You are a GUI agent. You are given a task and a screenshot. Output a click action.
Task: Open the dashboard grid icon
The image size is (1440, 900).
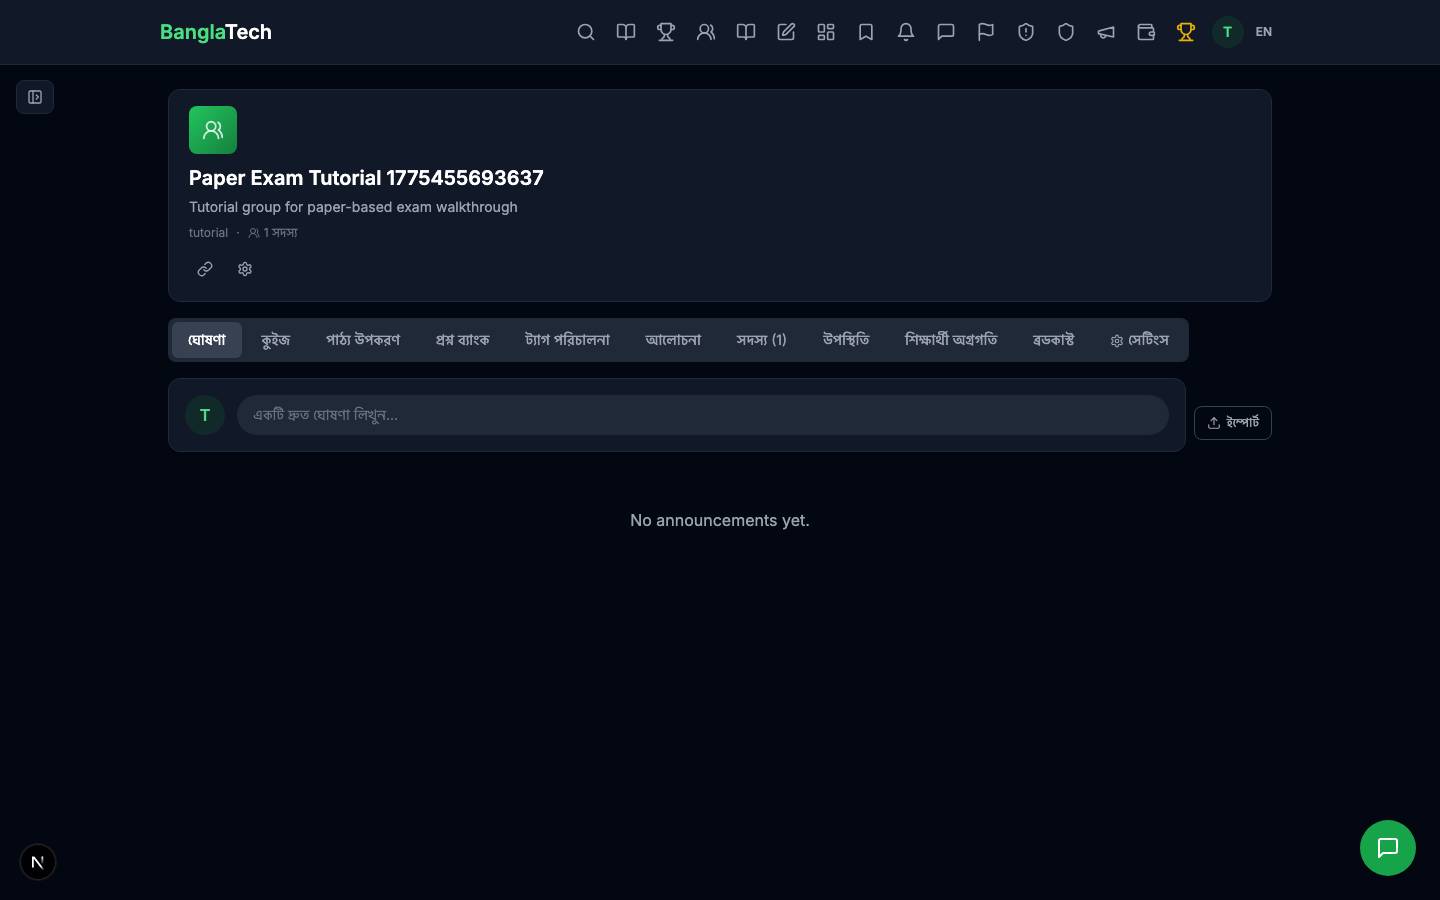[x=826, y=32]
